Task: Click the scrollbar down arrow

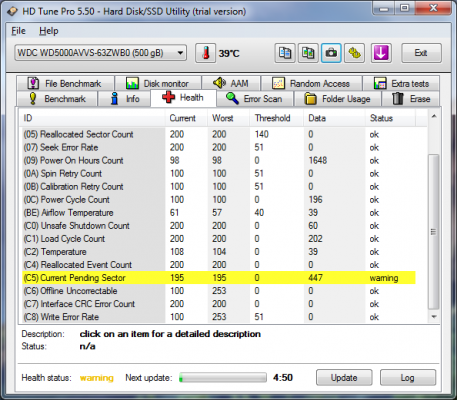Action: tap(434, 317)
